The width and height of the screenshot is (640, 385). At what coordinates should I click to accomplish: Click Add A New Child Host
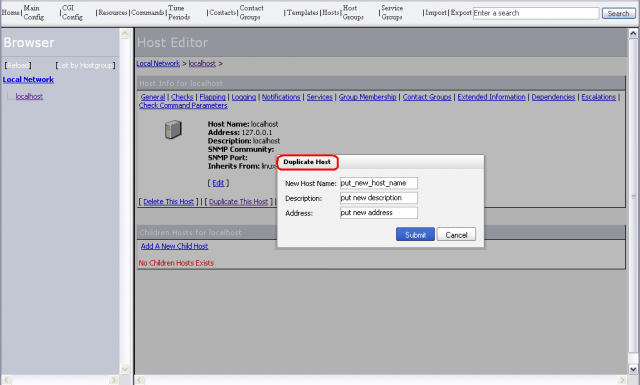coord(174,246)
